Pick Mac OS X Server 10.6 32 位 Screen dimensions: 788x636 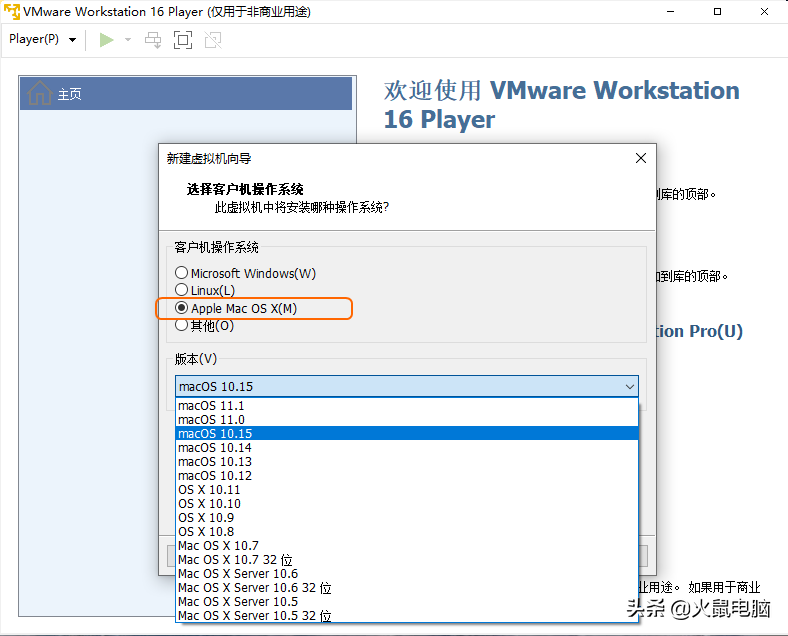(x=407, y=588)
